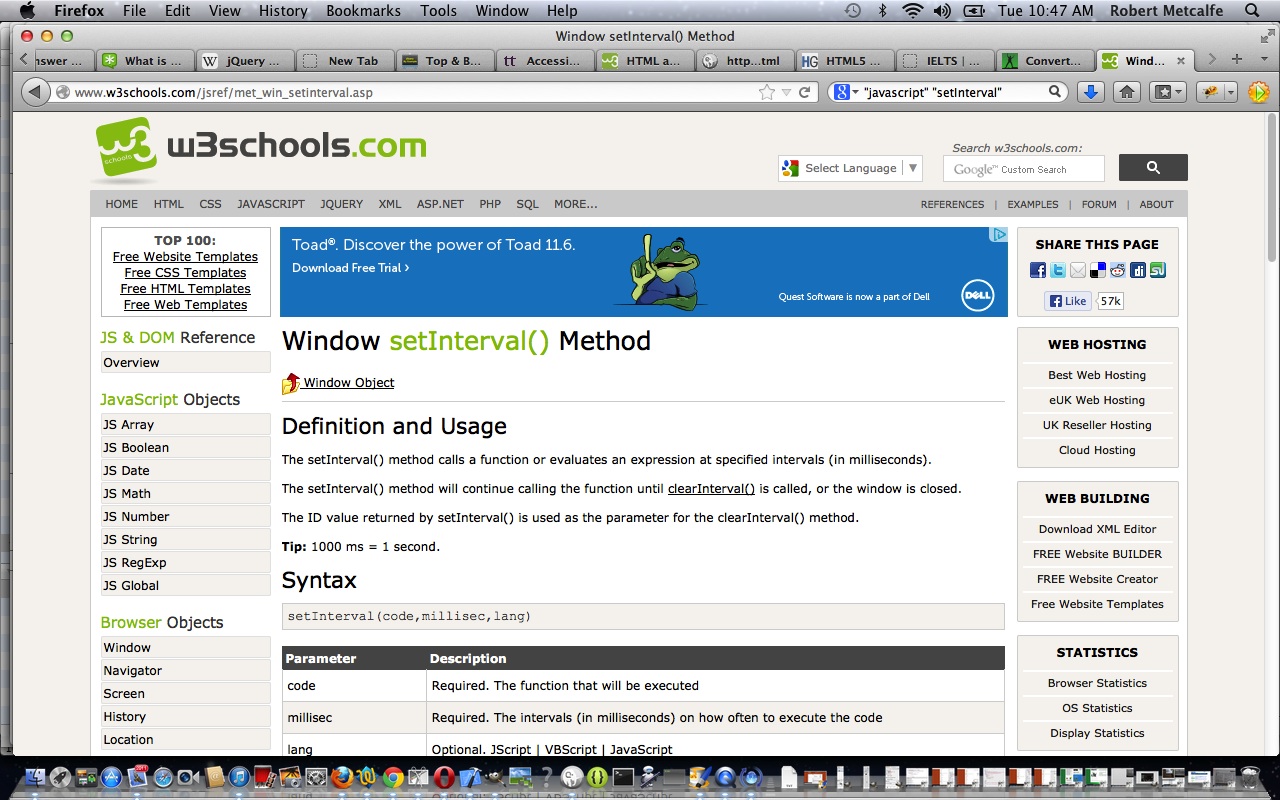Open the MORE... navigation item
The height and width of the screenshot is (800, 1280).
click(575, 204)
